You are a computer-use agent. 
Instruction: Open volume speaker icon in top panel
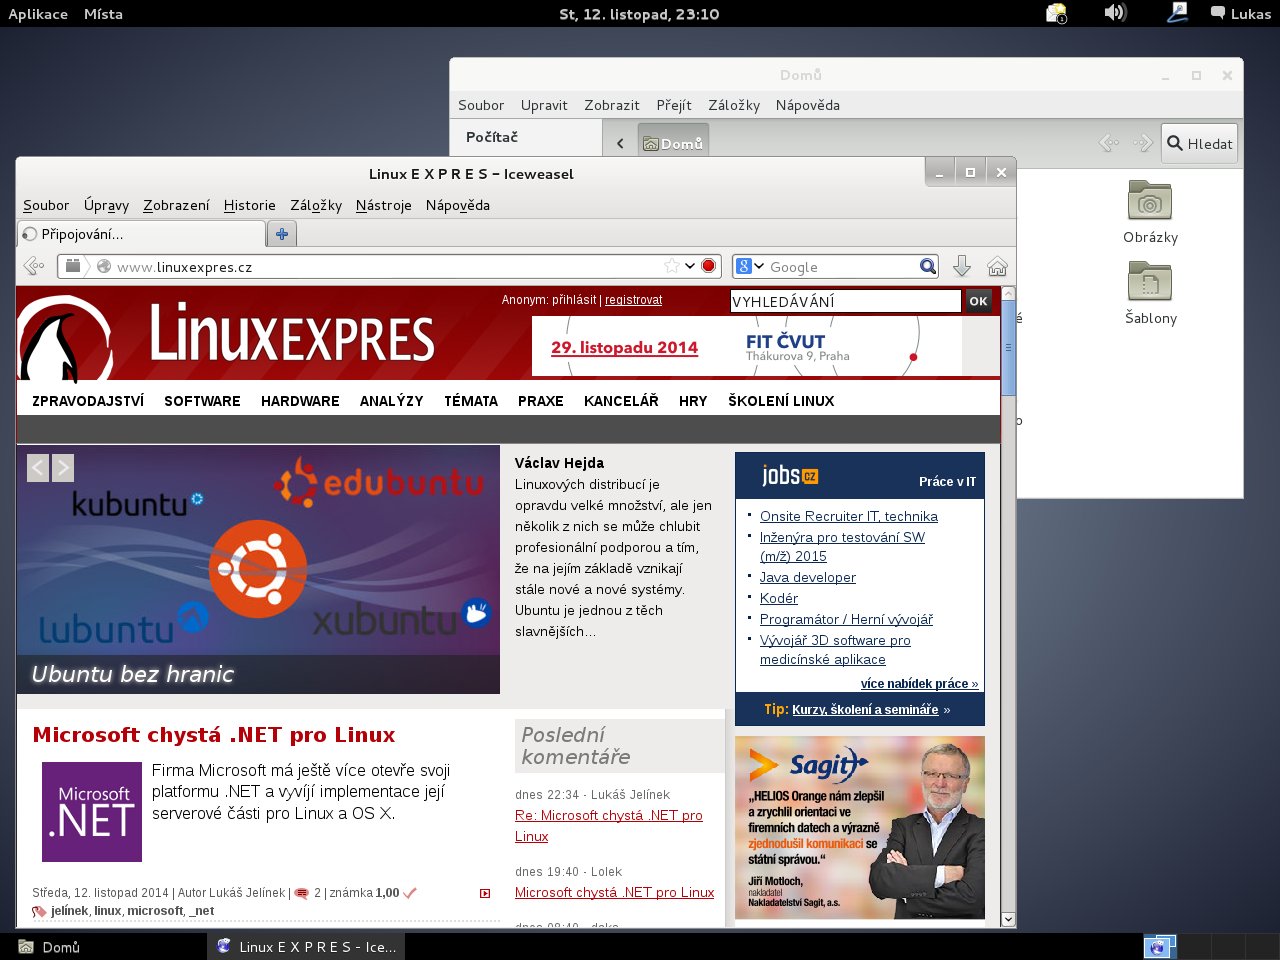click(1115, 13)
